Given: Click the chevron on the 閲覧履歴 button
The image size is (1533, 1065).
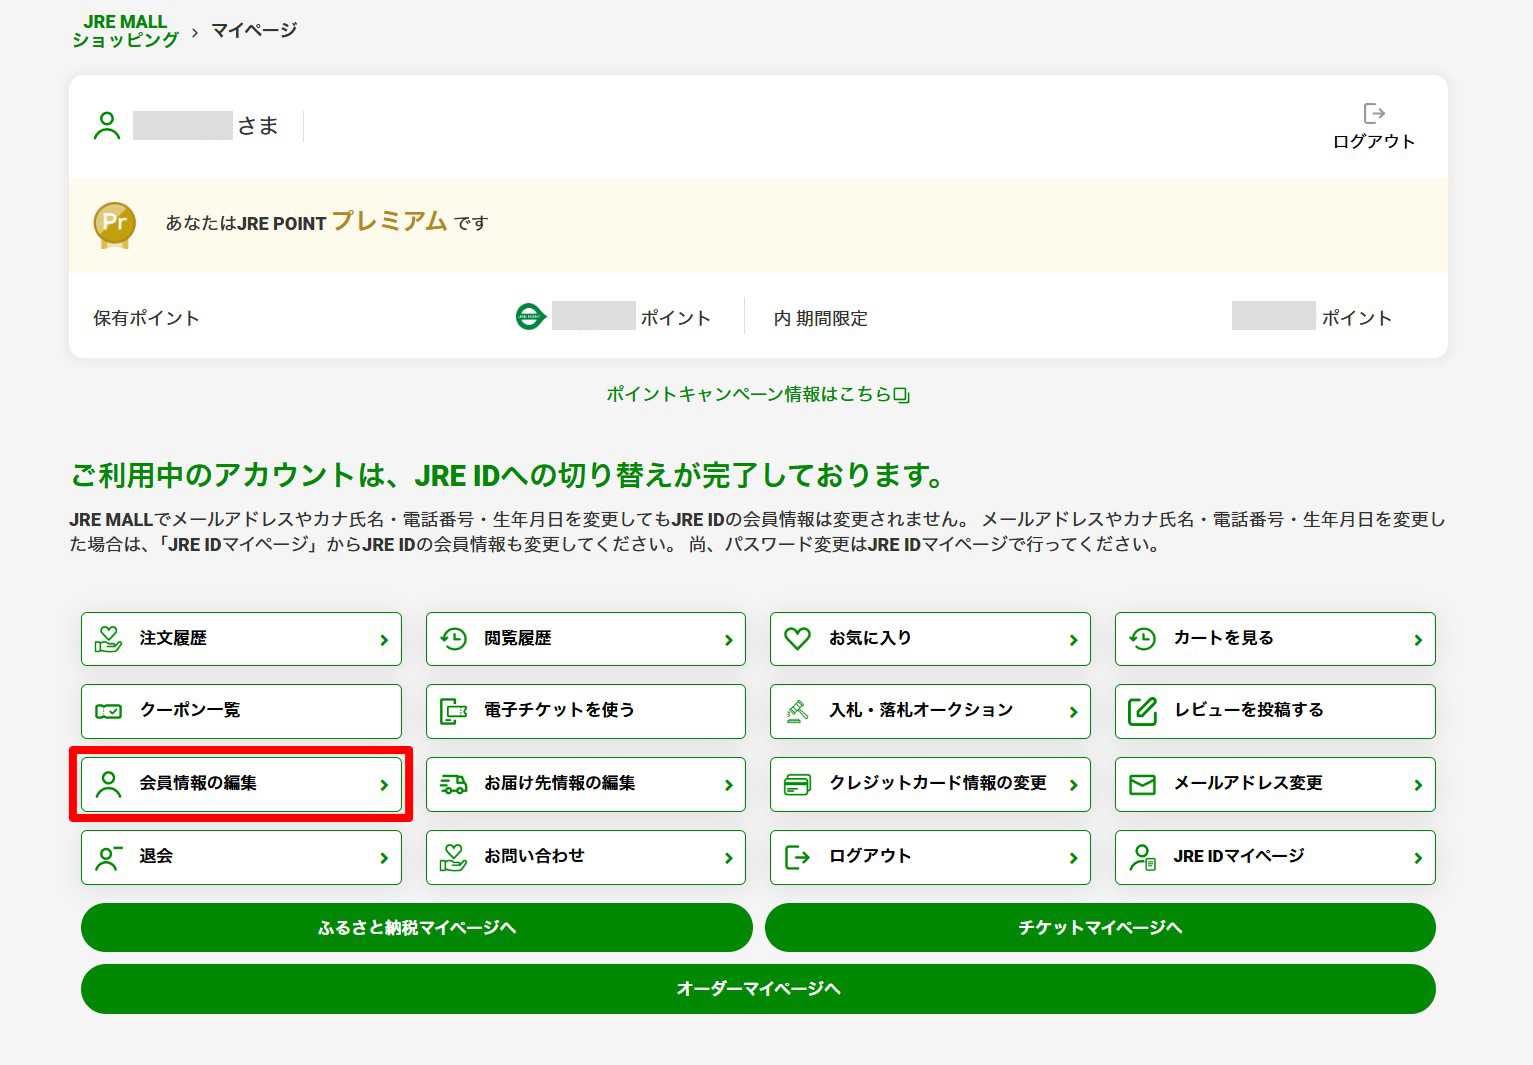Looking at the screenshot, I should (729, 640).
